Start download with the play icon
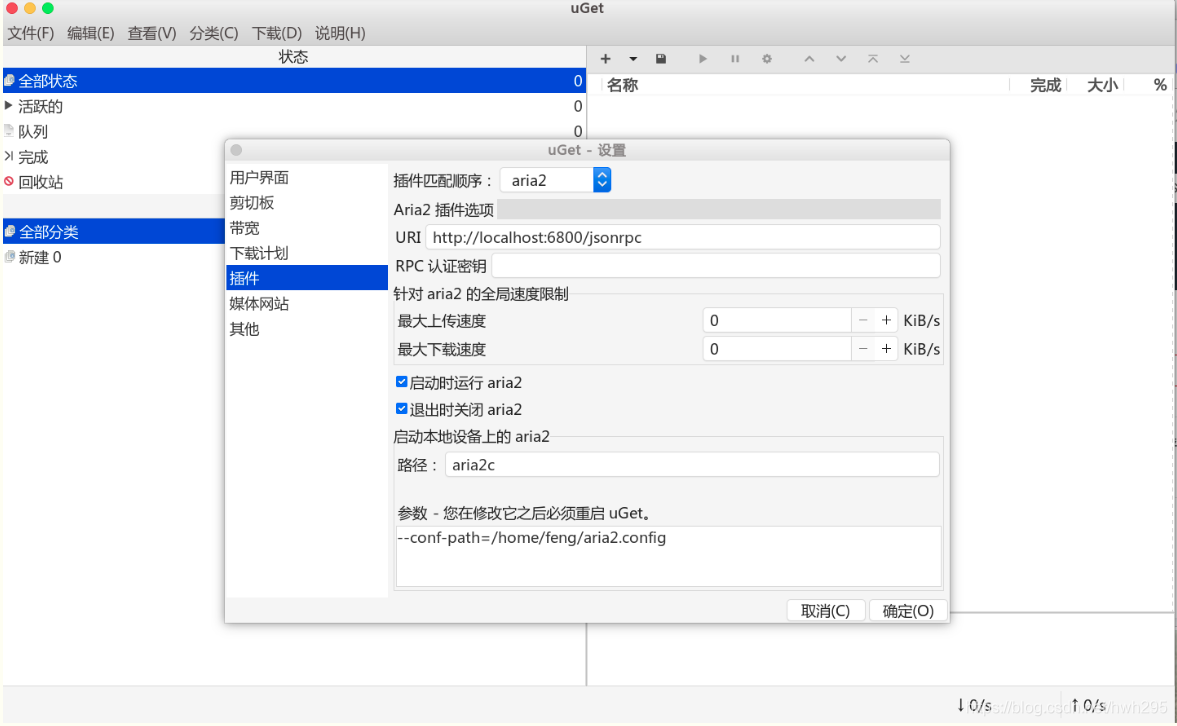 [703, 59]
